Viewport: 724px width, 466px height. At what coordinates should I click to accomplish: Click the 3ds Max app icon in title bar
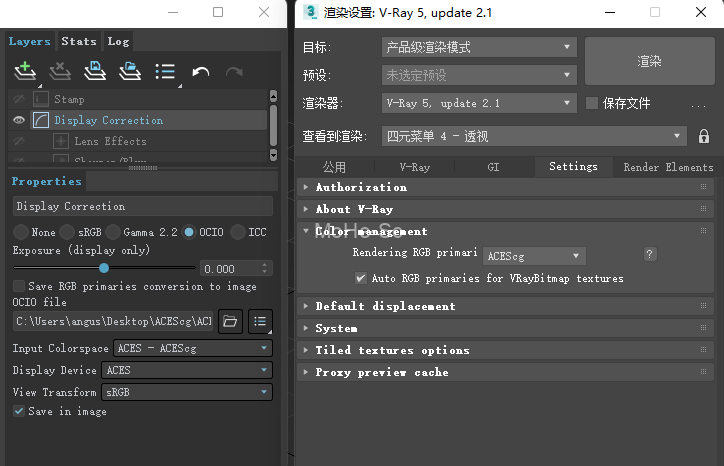[x=311, y=12]
